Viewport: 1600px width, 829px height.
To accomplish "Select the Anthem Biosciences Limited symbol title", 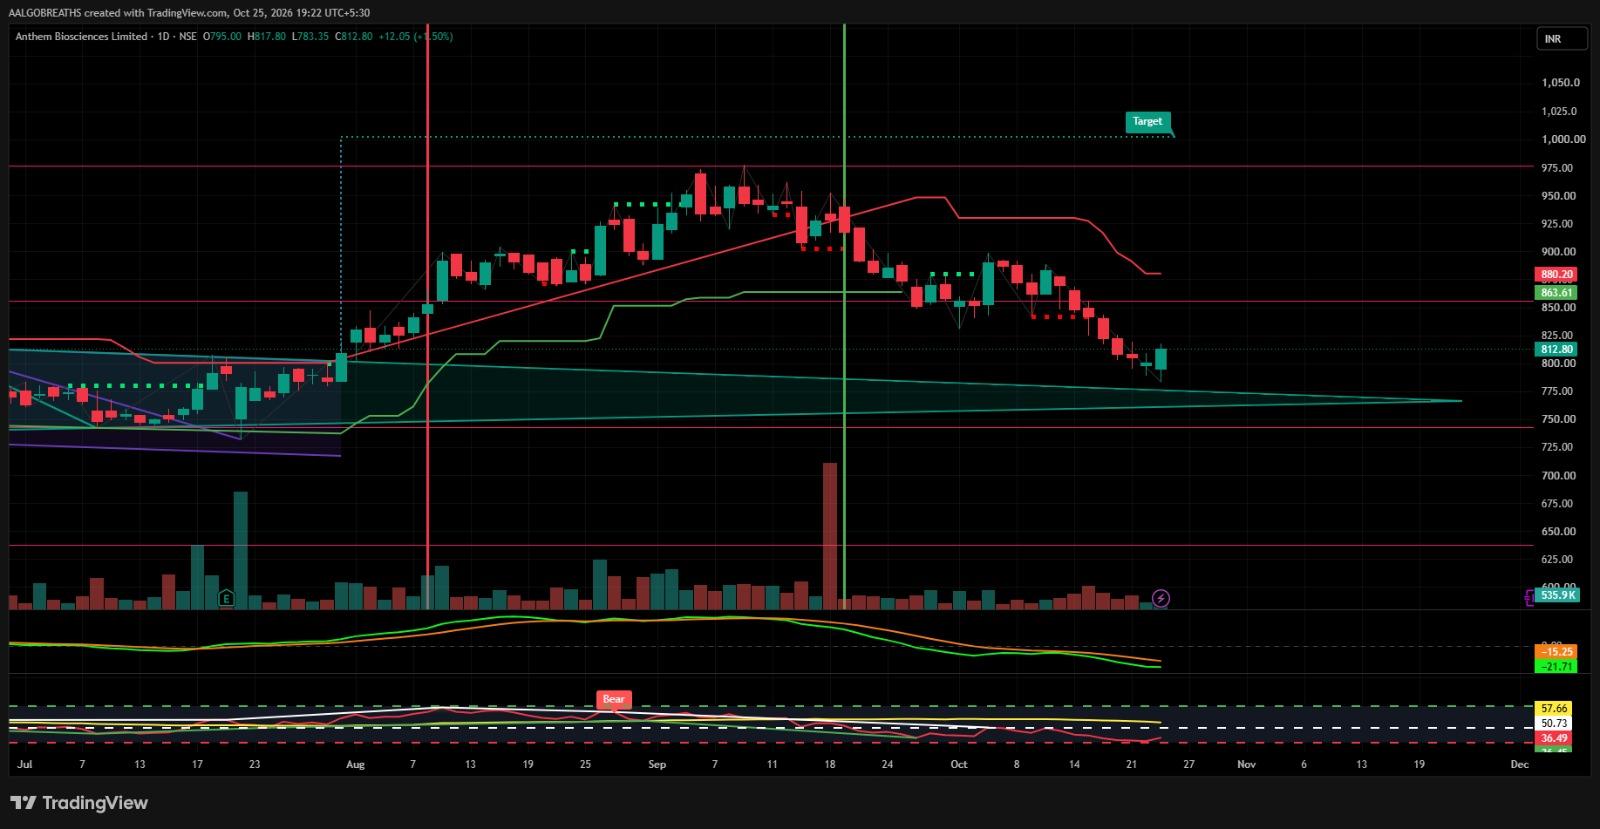I will 81,36.
